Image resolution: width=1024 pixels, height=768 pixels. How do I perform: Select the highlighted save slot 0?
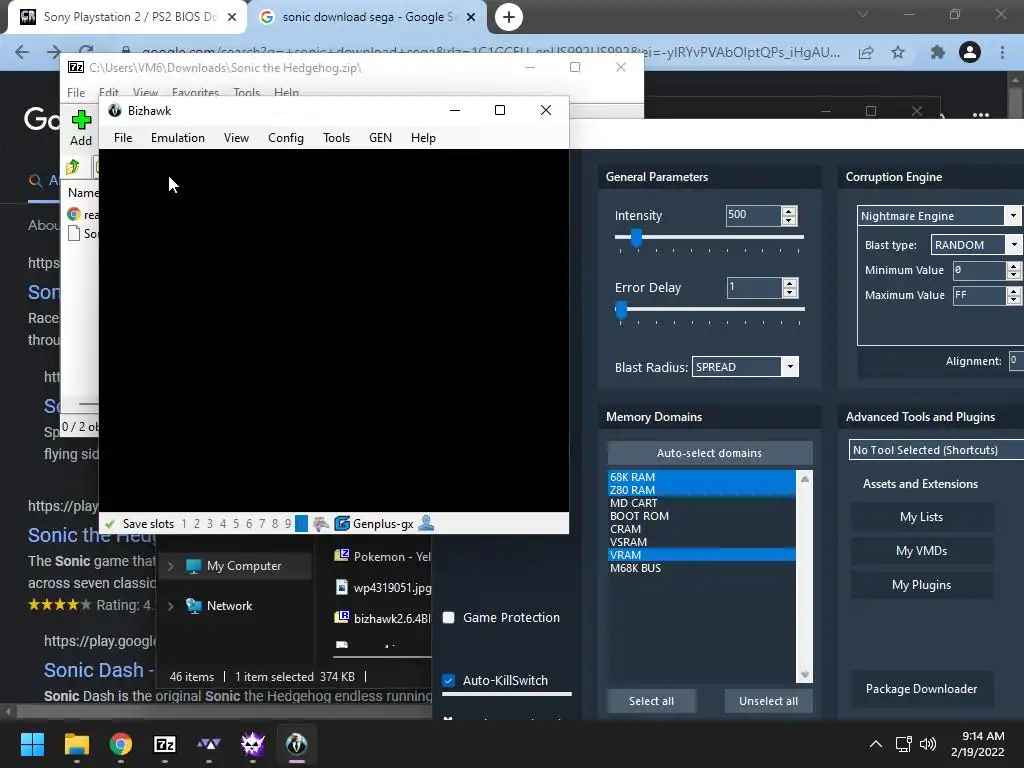pos(301,524)
